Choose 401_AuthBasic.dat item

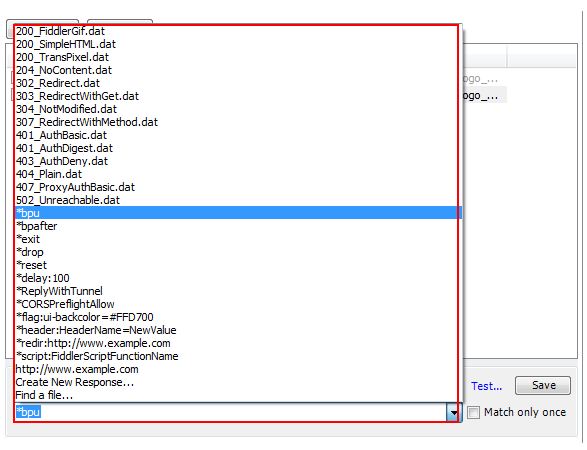click(238, 135)
